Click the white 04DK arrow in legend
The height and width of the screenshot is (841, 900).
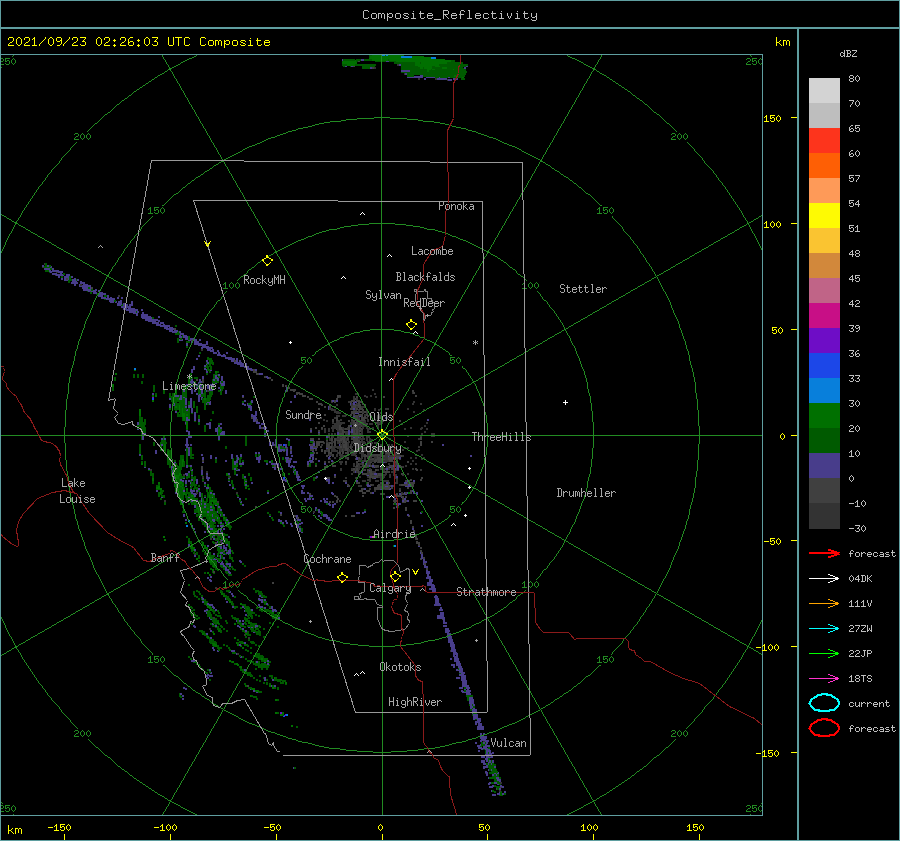tap(824, 579)
